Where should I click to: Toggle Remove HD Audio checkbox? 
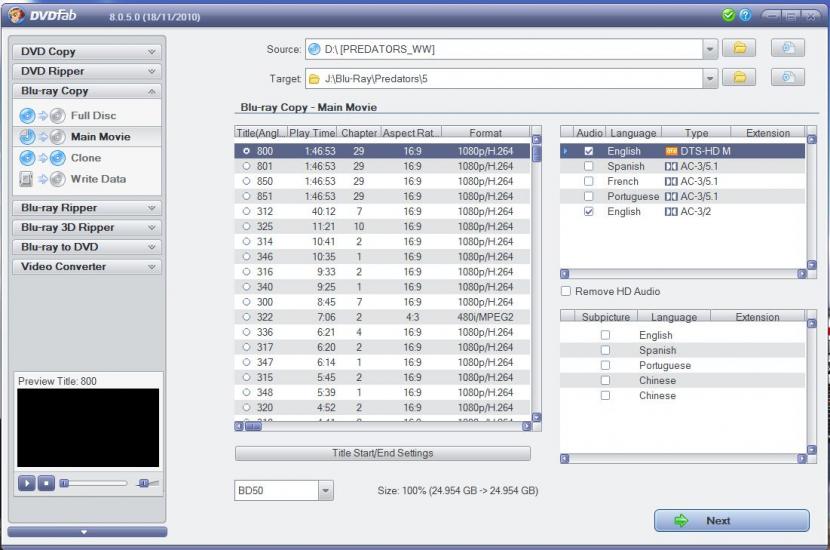[x=566, y=291]
